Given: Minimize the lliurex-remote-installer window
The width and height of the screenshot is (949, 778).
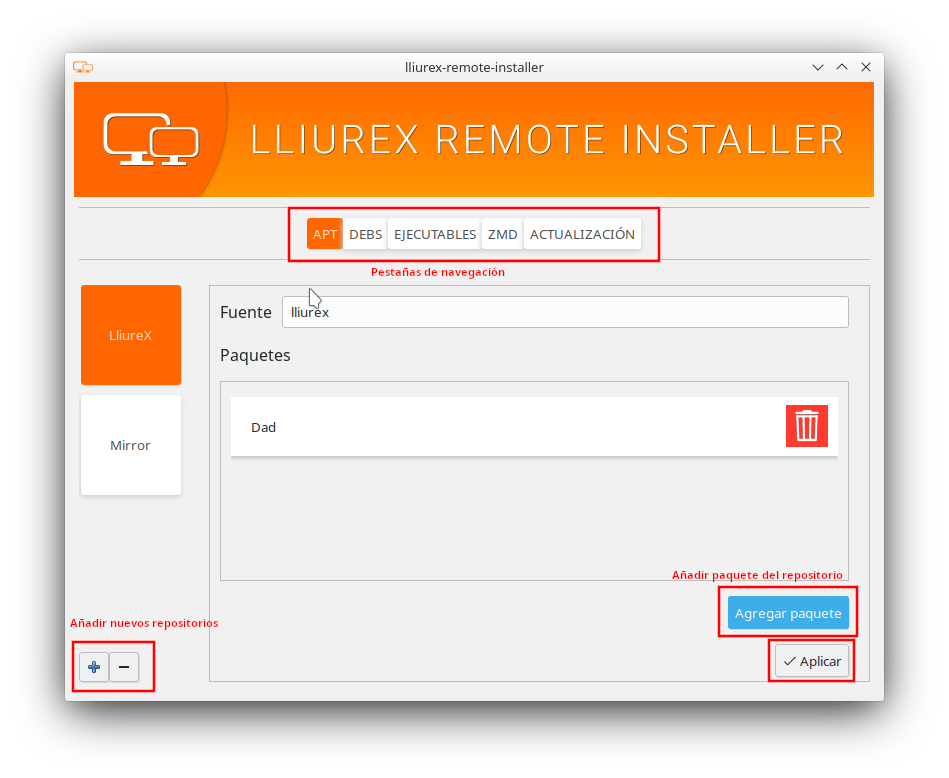Looking at the screenshot, I should pyautogui.click(x=818, y=67).
